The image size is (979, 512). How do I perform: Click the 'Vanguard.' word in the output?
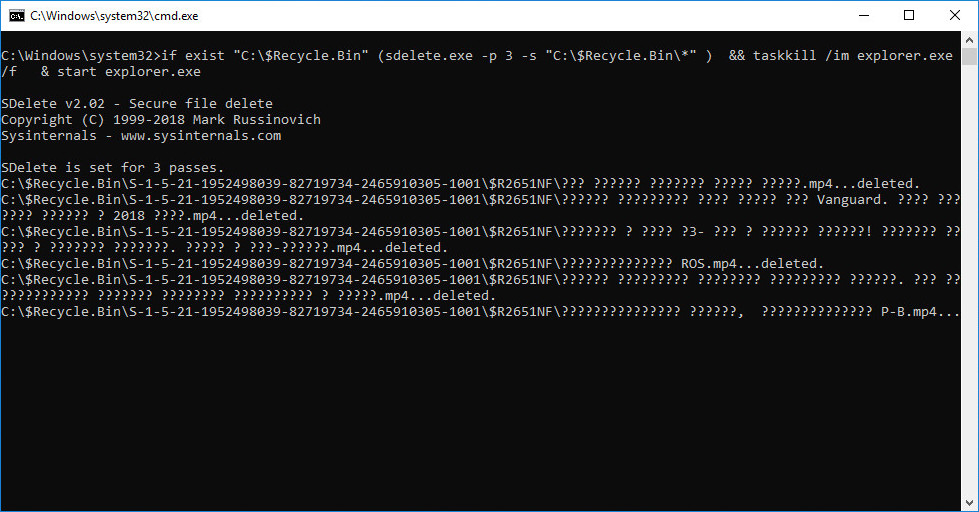click(852, 200)
